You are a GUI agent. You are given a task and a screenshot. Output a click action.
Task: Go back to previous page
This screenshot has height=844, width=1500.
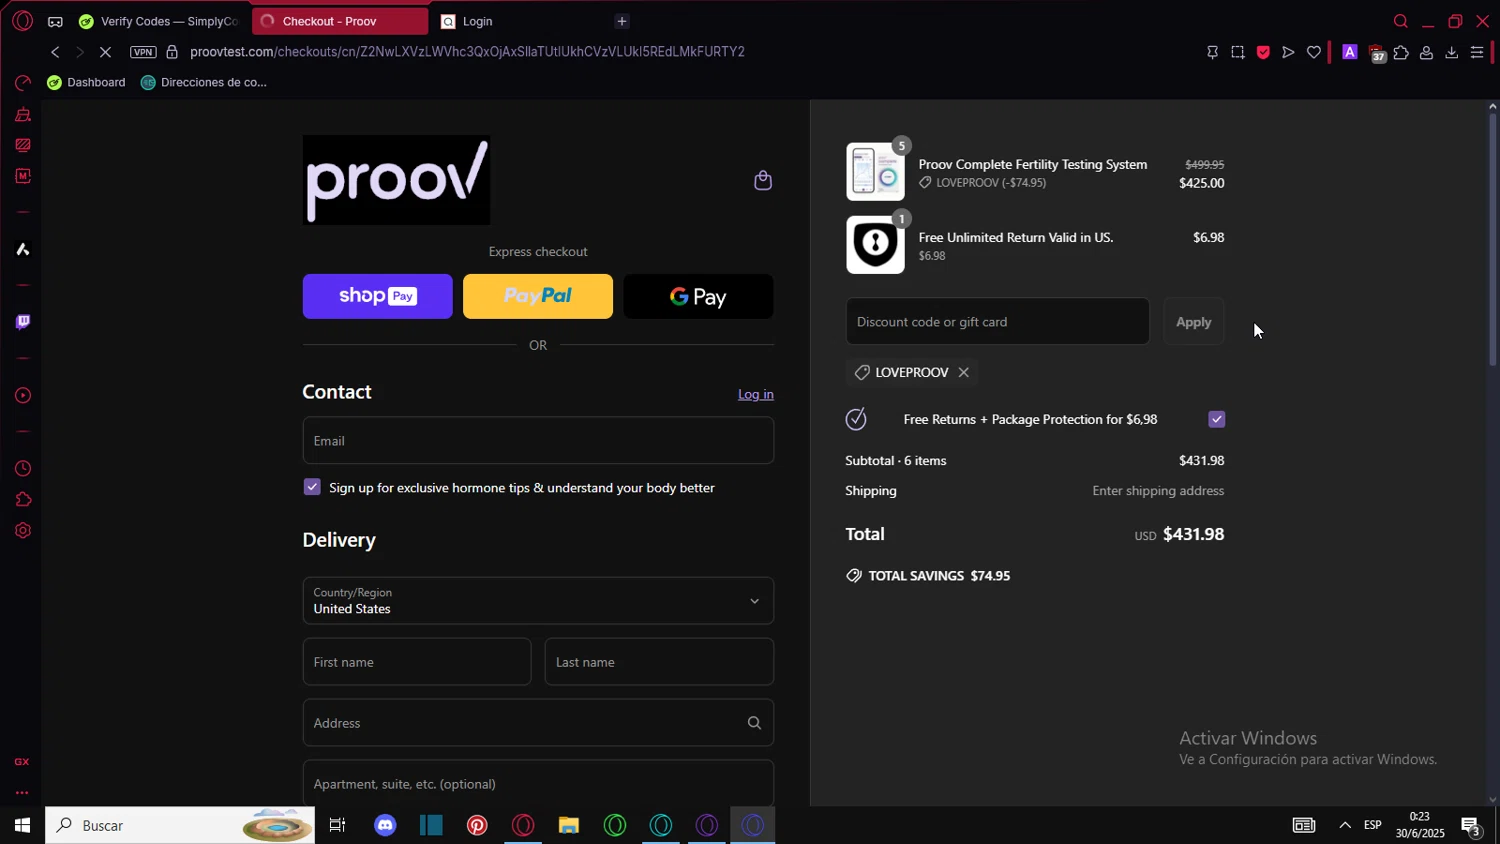click(55, 52)
